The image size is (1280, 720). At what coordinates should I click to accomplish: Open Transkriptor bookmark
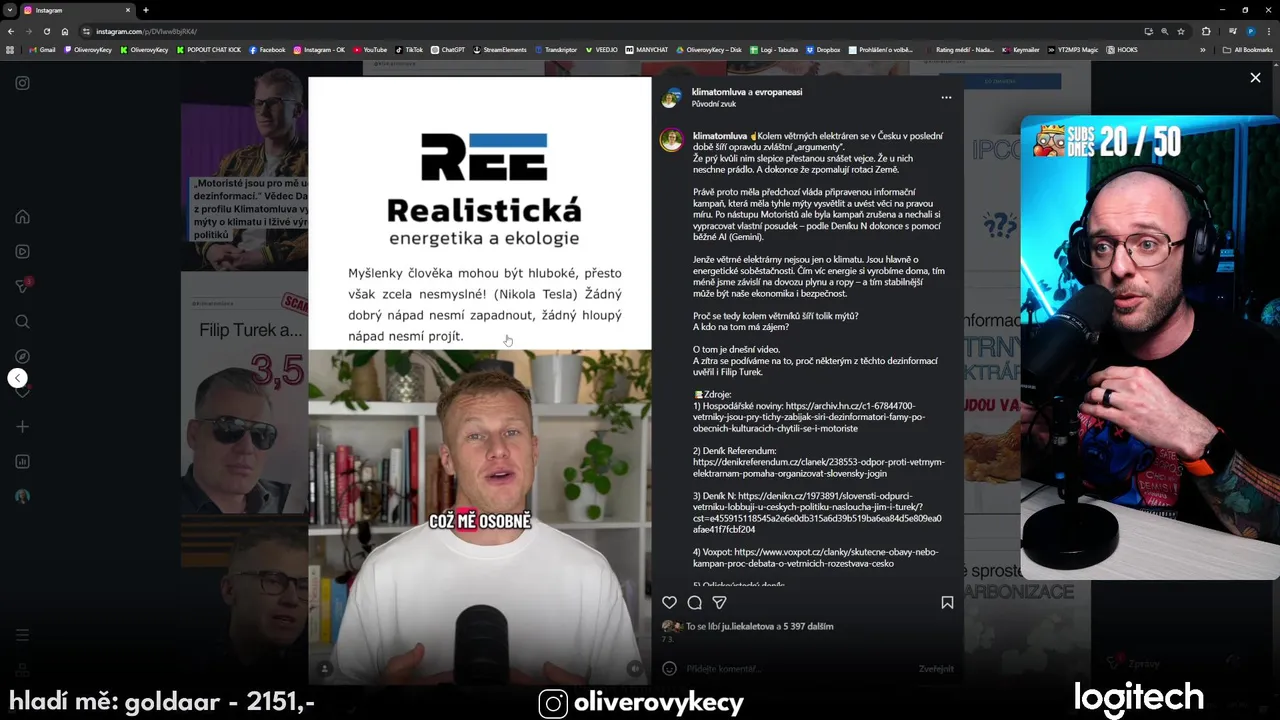point(556,49)
